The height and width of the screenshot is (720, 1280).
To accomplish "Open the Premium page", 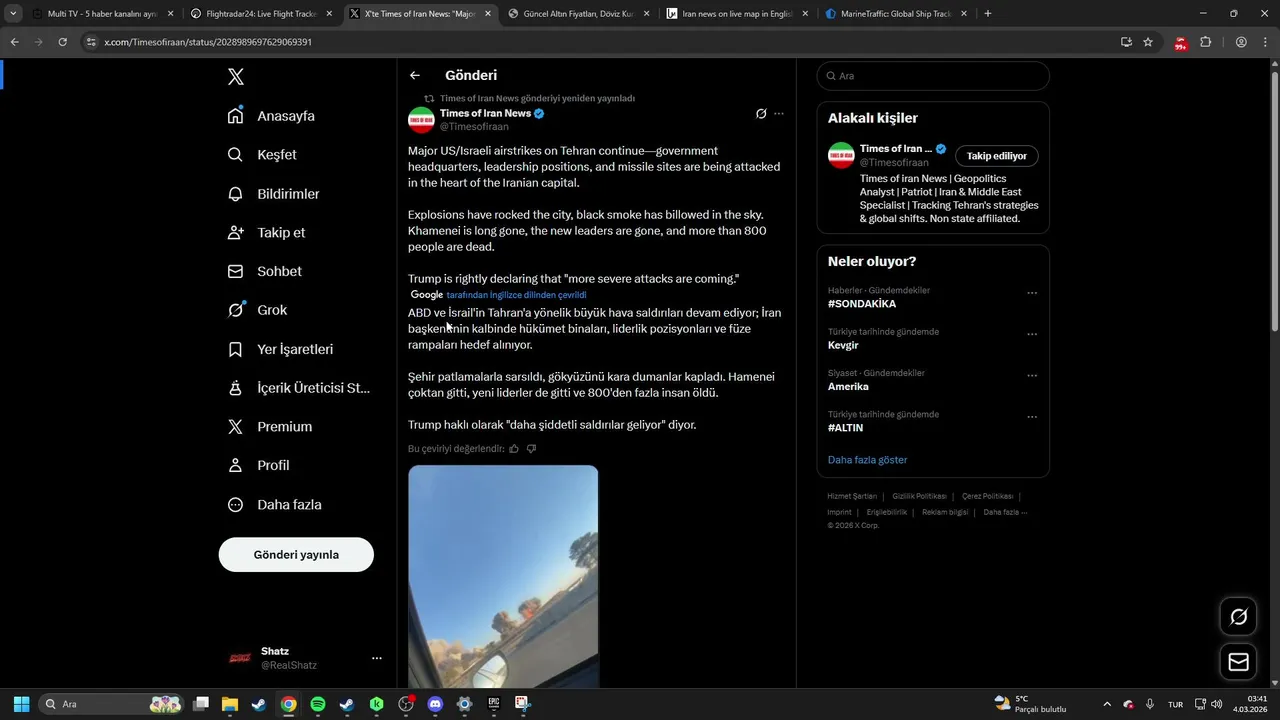I will coord(270,426).
